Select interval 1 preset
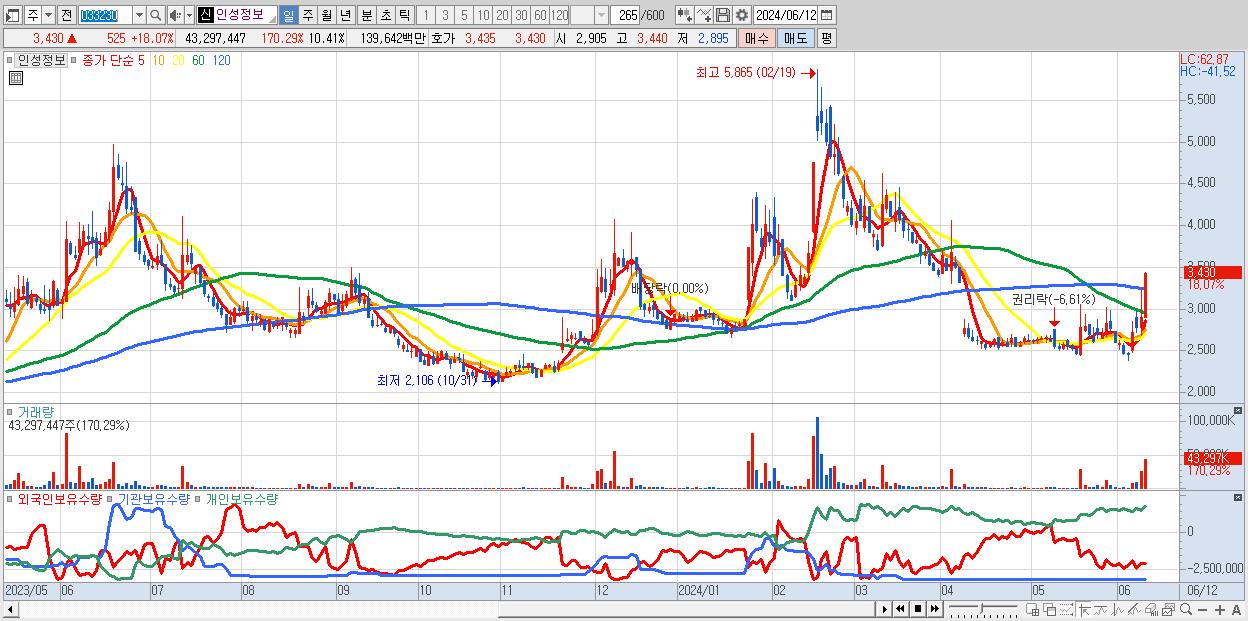The width and height of the screenshot is (1248, 621). point(425,15)
